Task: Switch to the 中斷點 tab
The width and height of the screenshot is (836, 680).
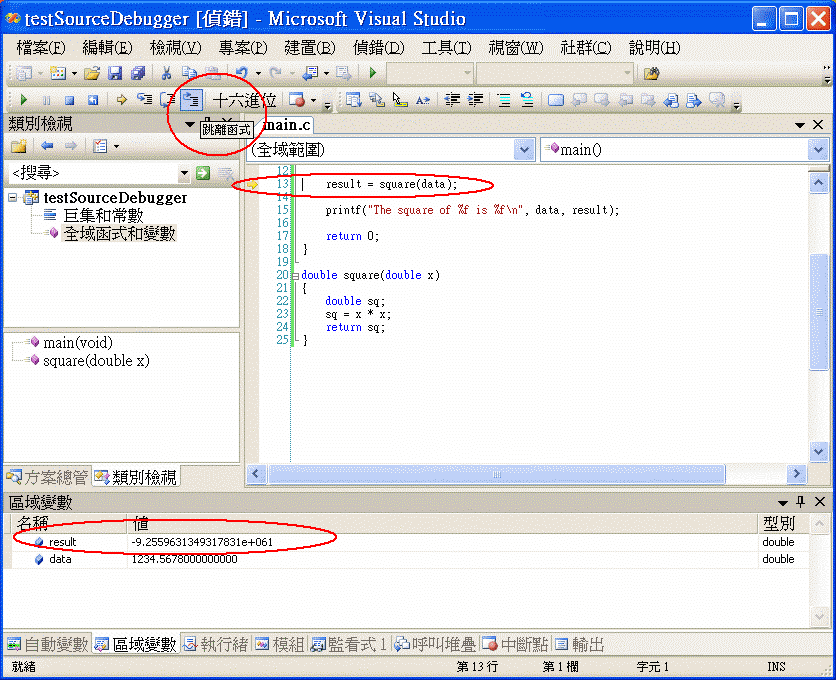Action: (x=515, y=645)
